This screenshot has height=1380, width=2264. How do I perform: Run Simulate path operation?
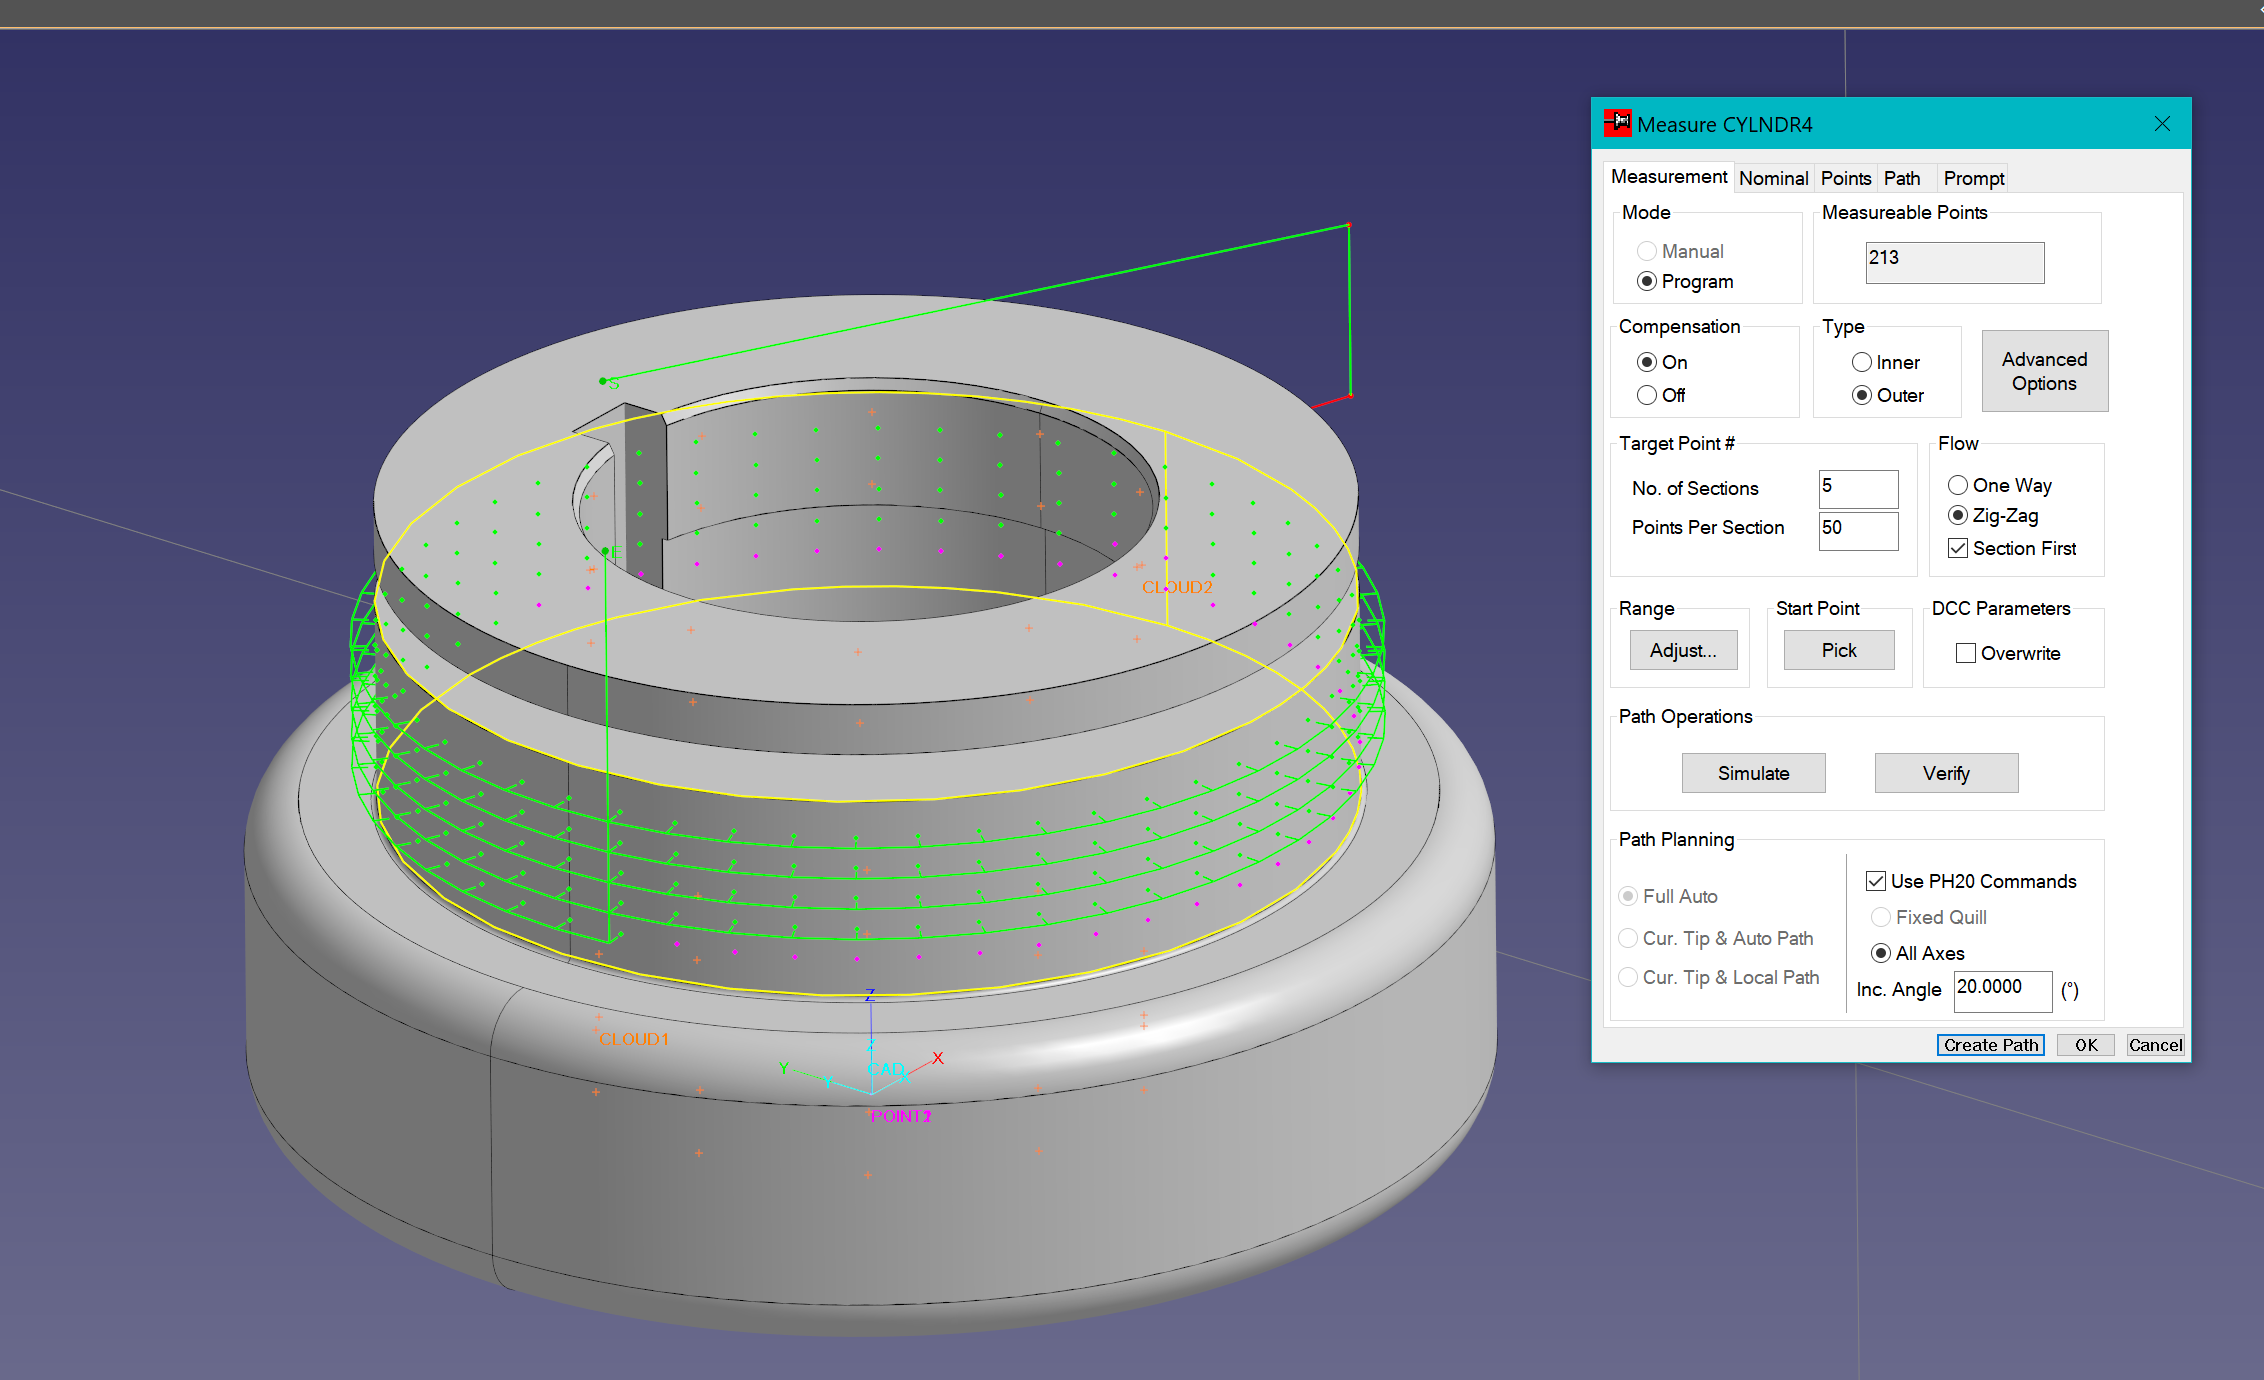tap(1753, 773)
